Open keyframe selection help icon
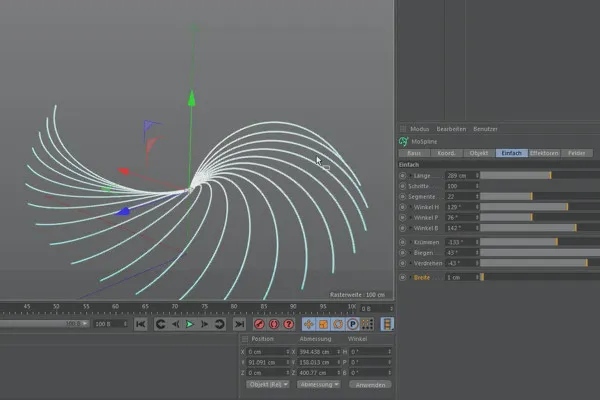600x400 pixels. [x=289, y=324]
